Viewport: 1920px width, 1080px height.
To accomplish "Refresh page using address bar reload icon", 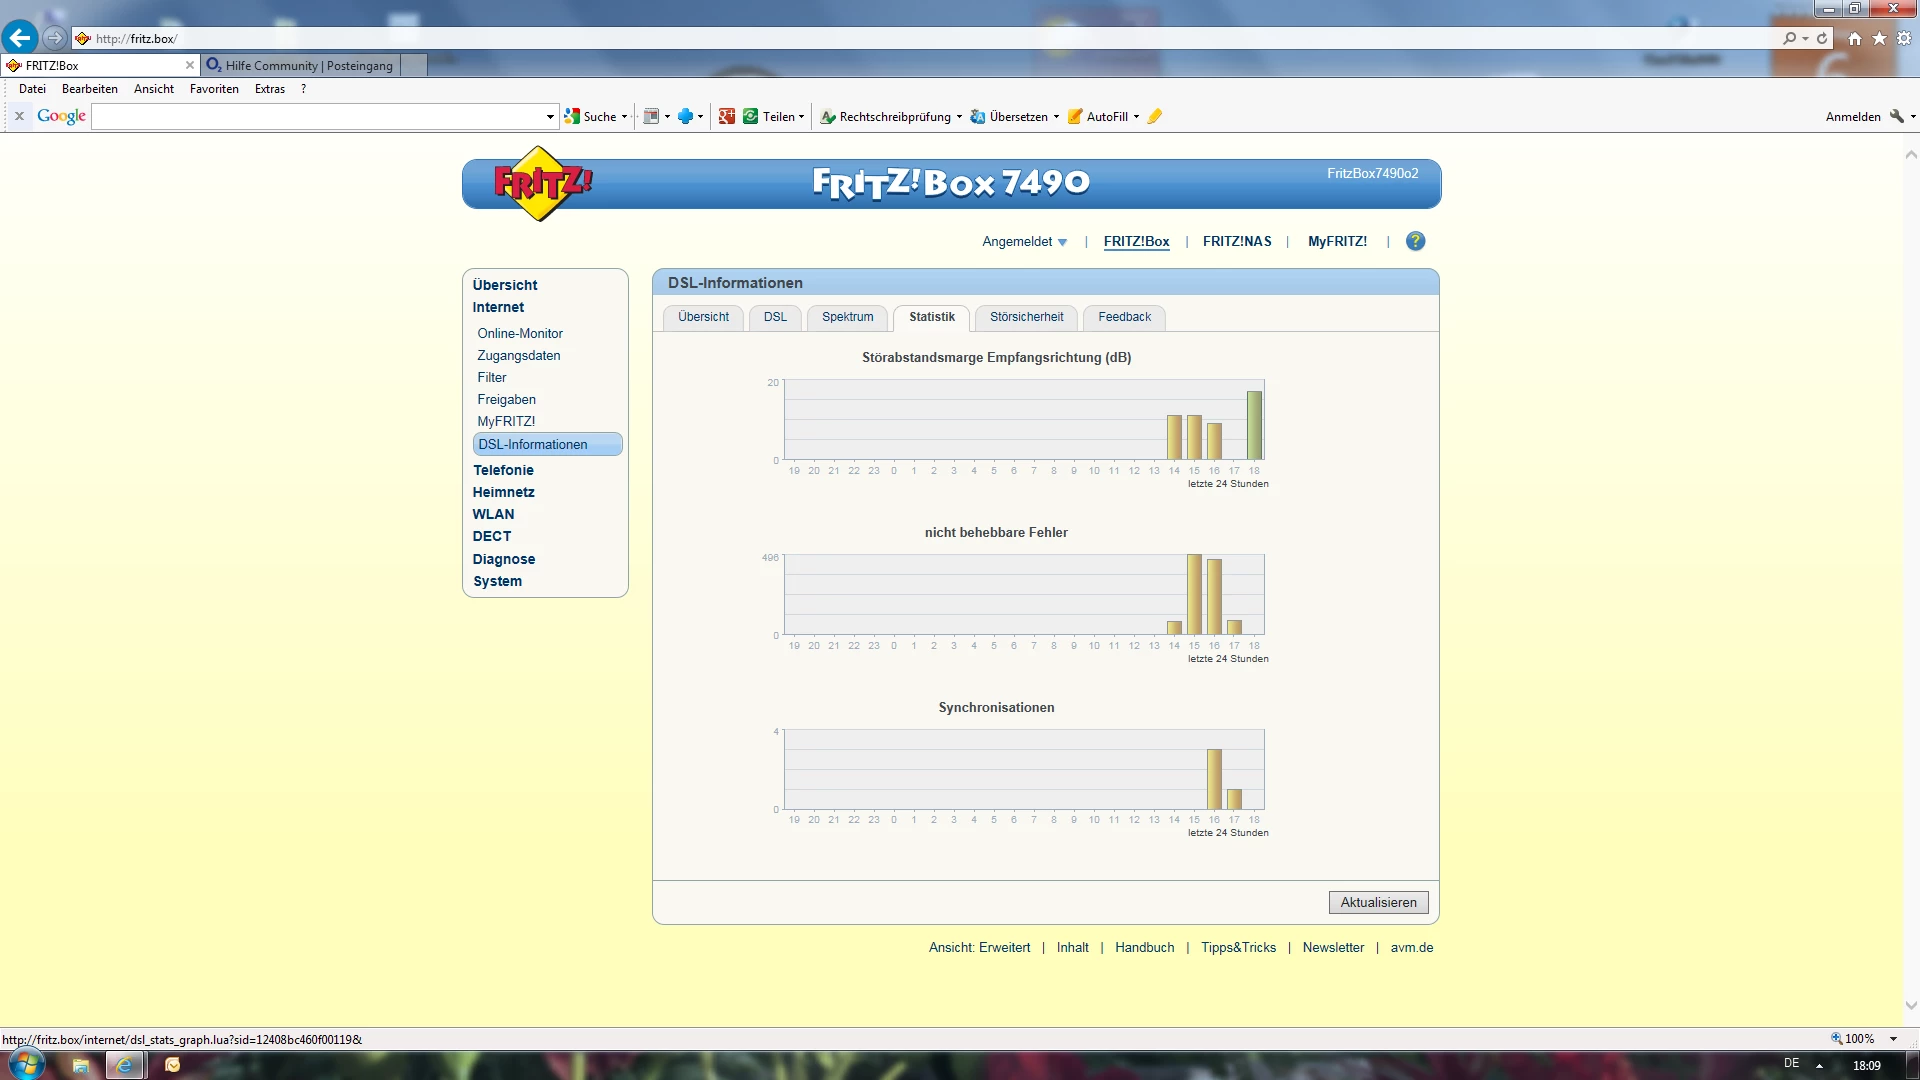I will click(1822, 38).
